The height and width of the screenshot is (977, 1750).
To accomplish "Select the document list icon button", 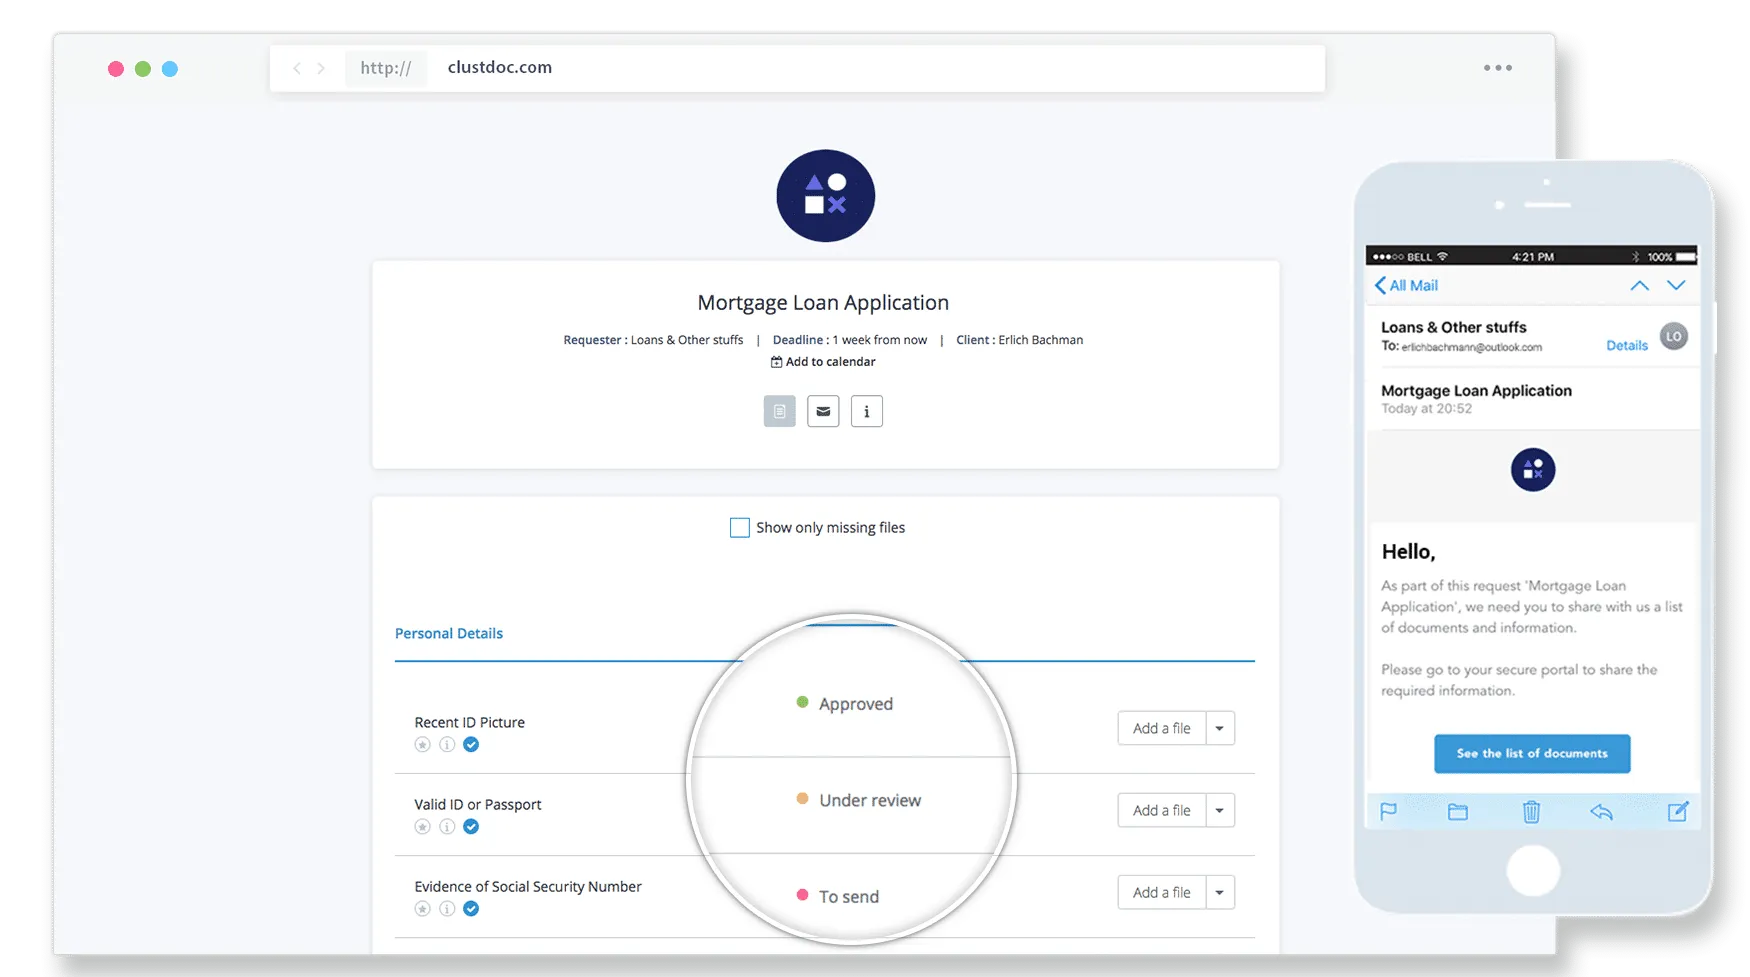I will [x=779, y=411].
